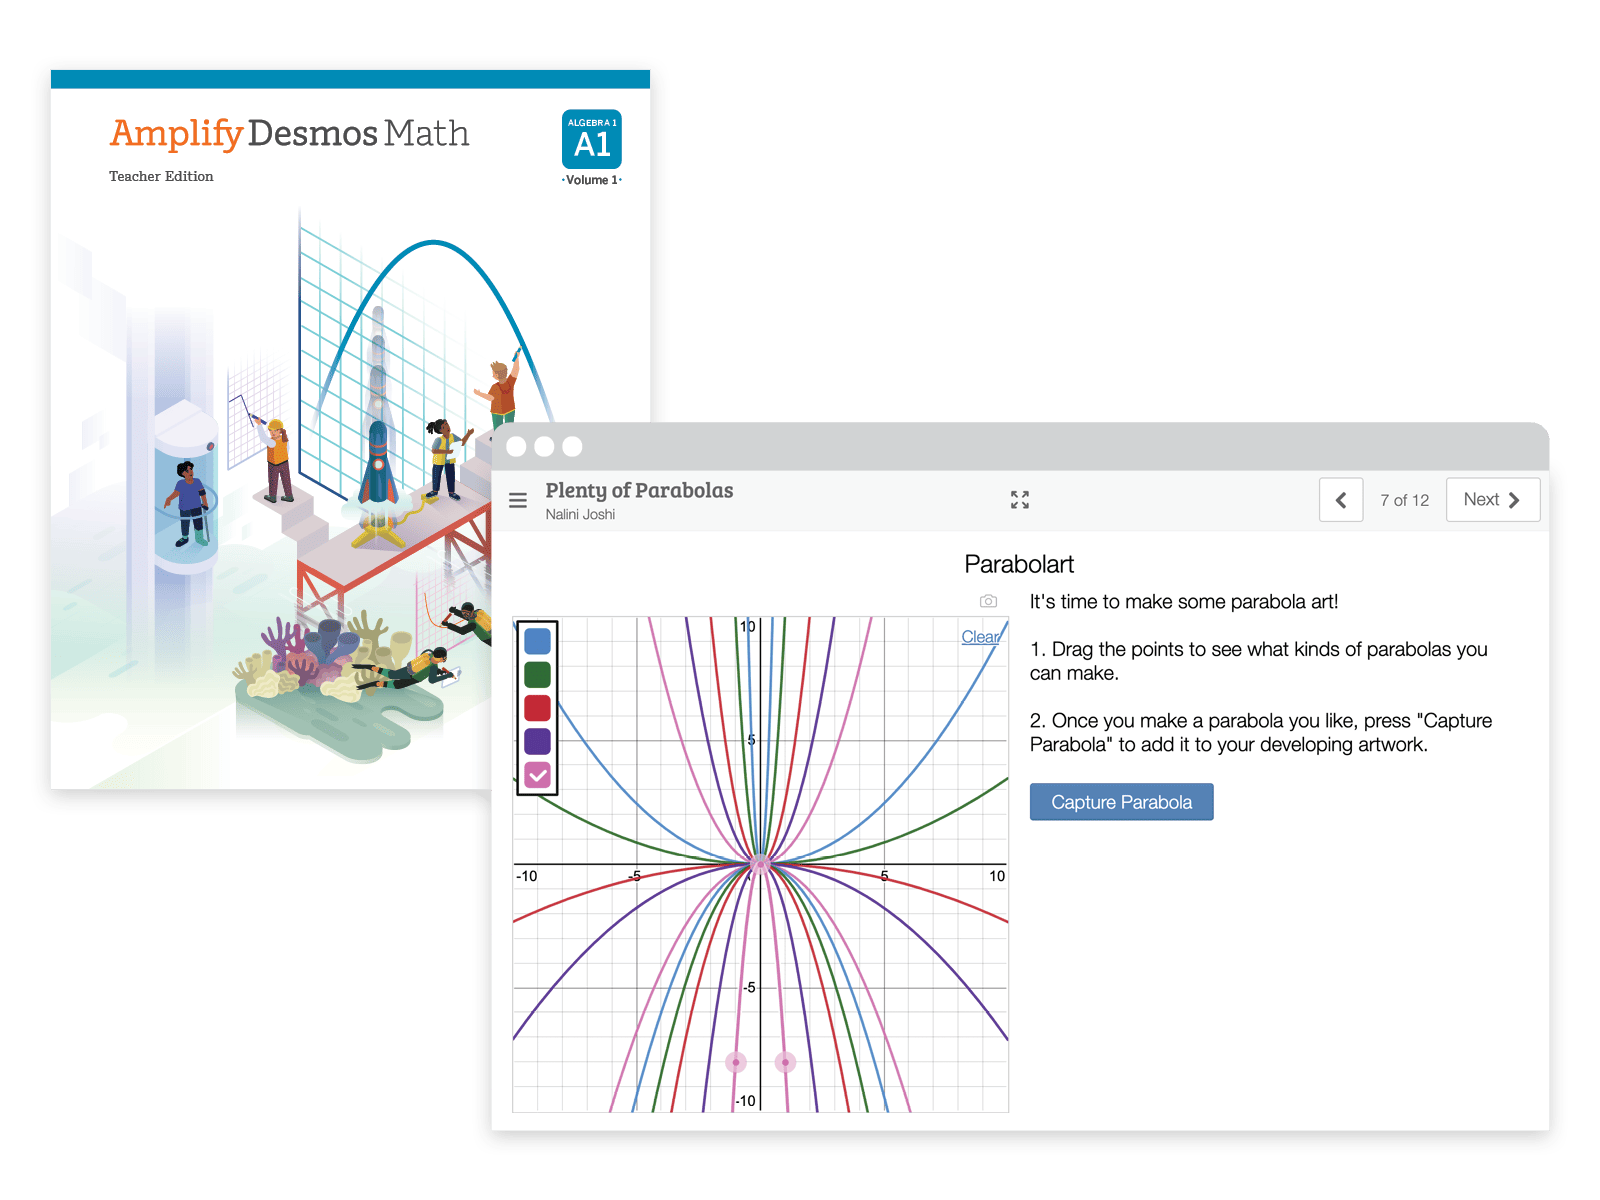1600x1200 pixels.
Task: Click the Teacher Edition label on cover
Action: click(x=161, y=176)
